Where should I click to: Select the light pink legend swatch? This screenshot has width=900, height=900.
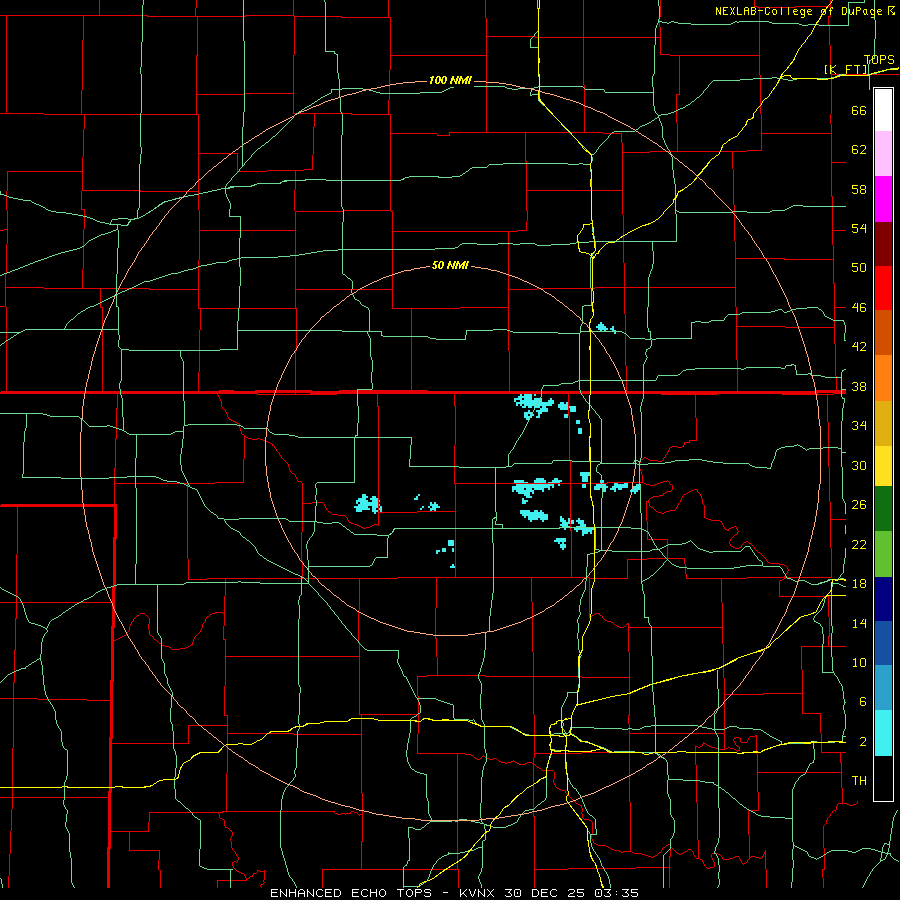[883, 154]
